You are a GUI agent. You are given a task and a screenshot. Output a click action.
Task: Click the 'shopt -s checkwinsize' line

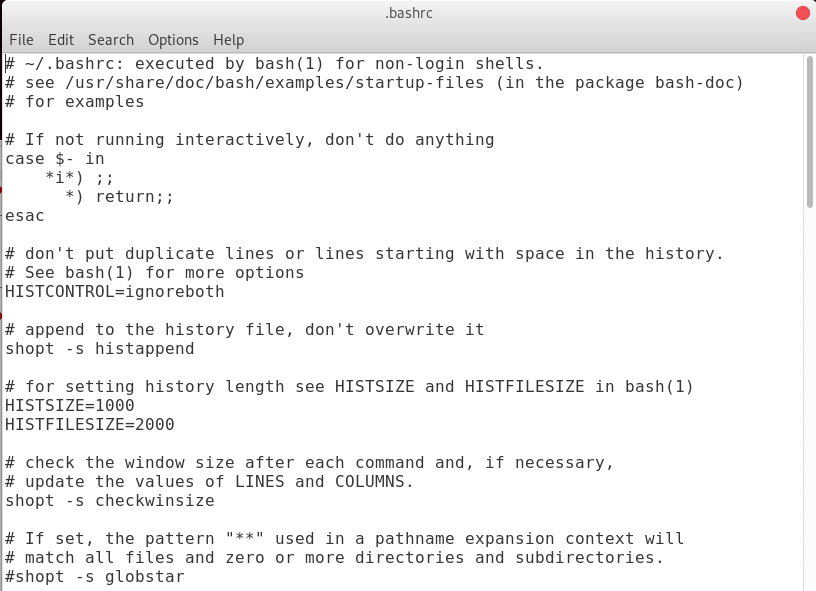click(x=110, y=500)
